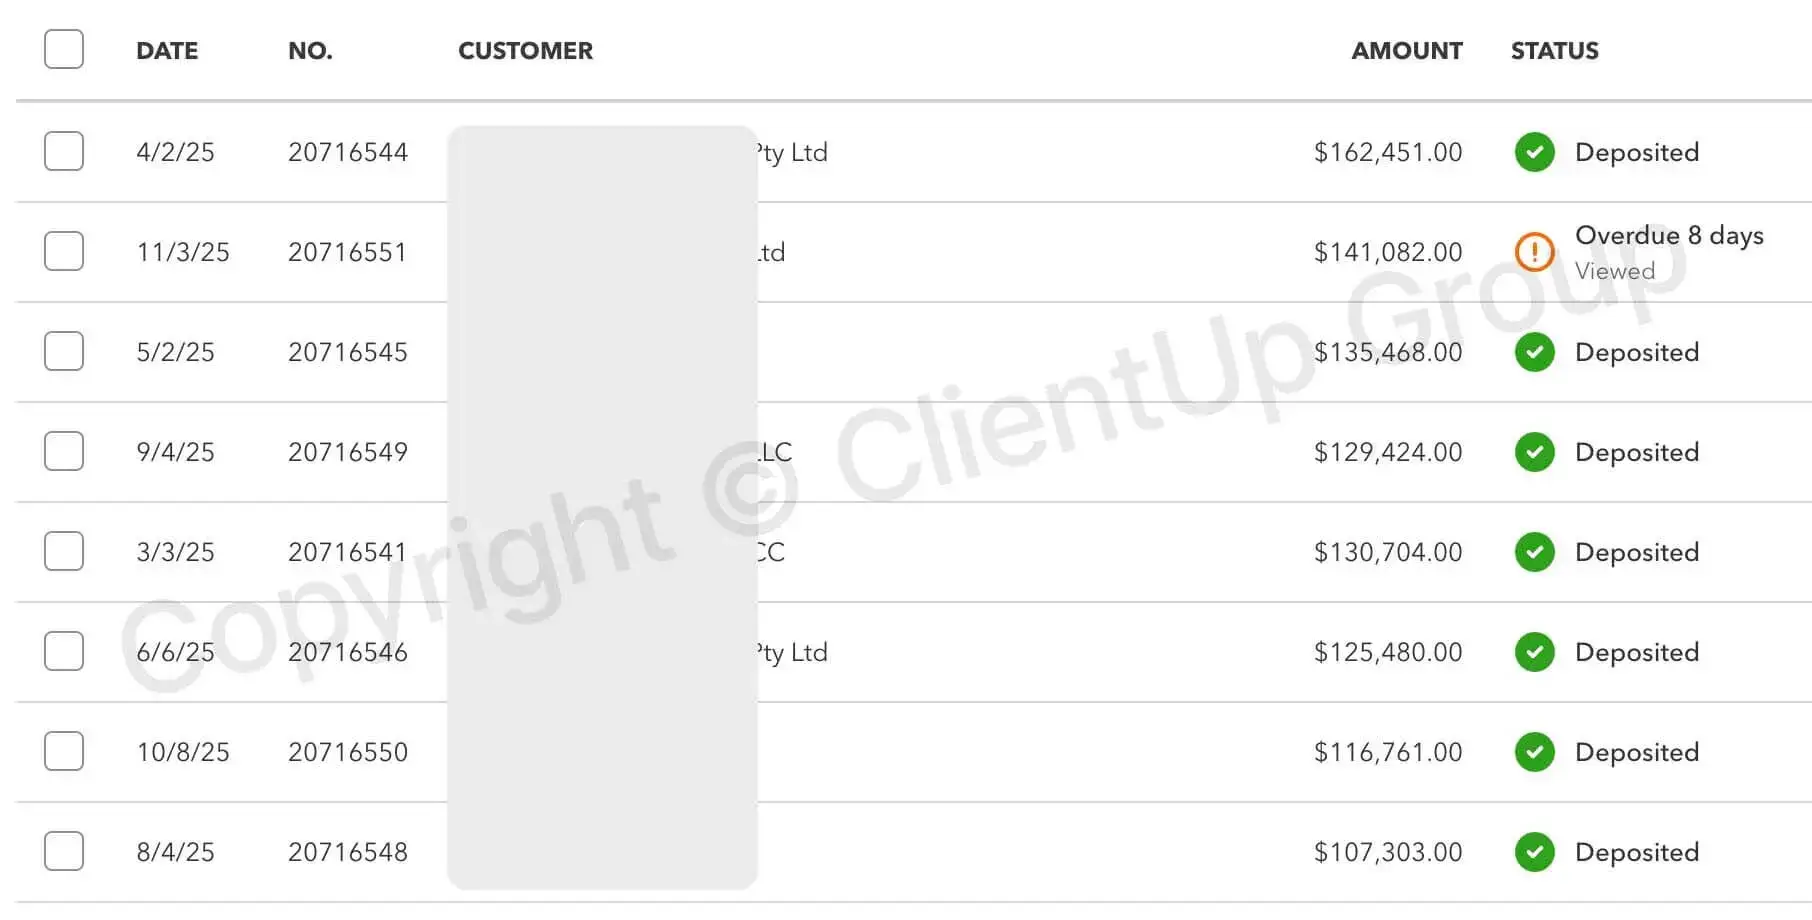Click the green Deposited icon for invoice 20716550
The image size is (1812, 920).
(x=1534, y=752)
